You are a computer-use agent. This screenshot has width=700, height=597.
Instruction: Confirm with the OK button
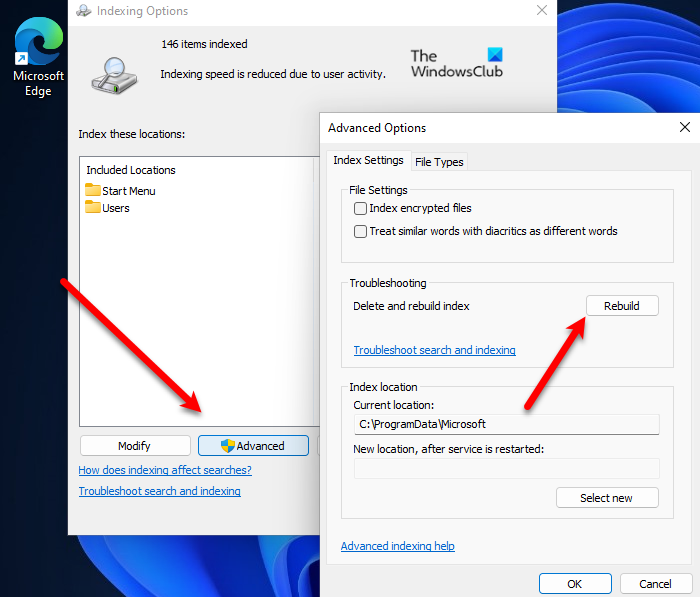[x=575, y=584]
